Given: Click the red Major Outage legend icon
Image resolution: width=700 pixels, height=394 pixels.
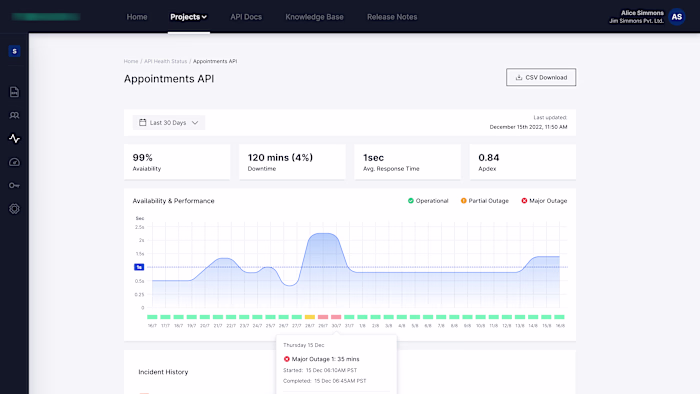Looking at the screenshot, I should coord(524,201).
